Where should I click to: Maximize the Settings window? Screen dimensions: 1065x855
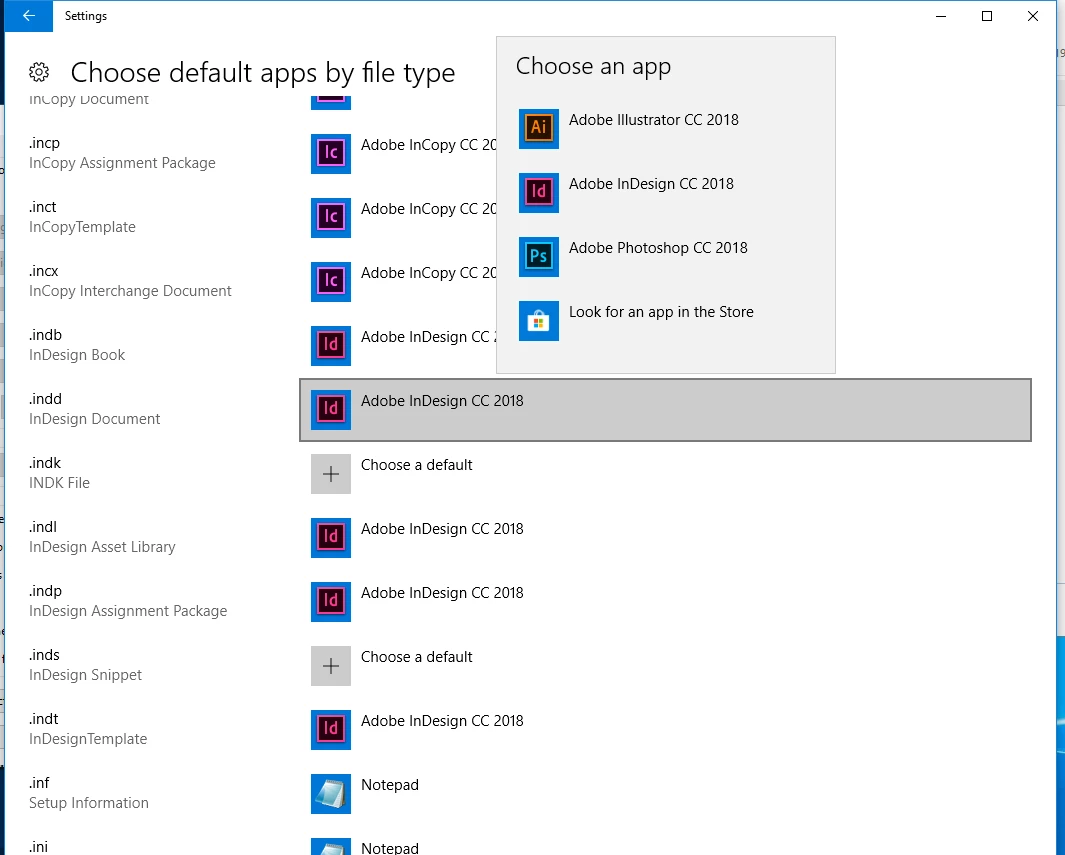tap(987, 16)
